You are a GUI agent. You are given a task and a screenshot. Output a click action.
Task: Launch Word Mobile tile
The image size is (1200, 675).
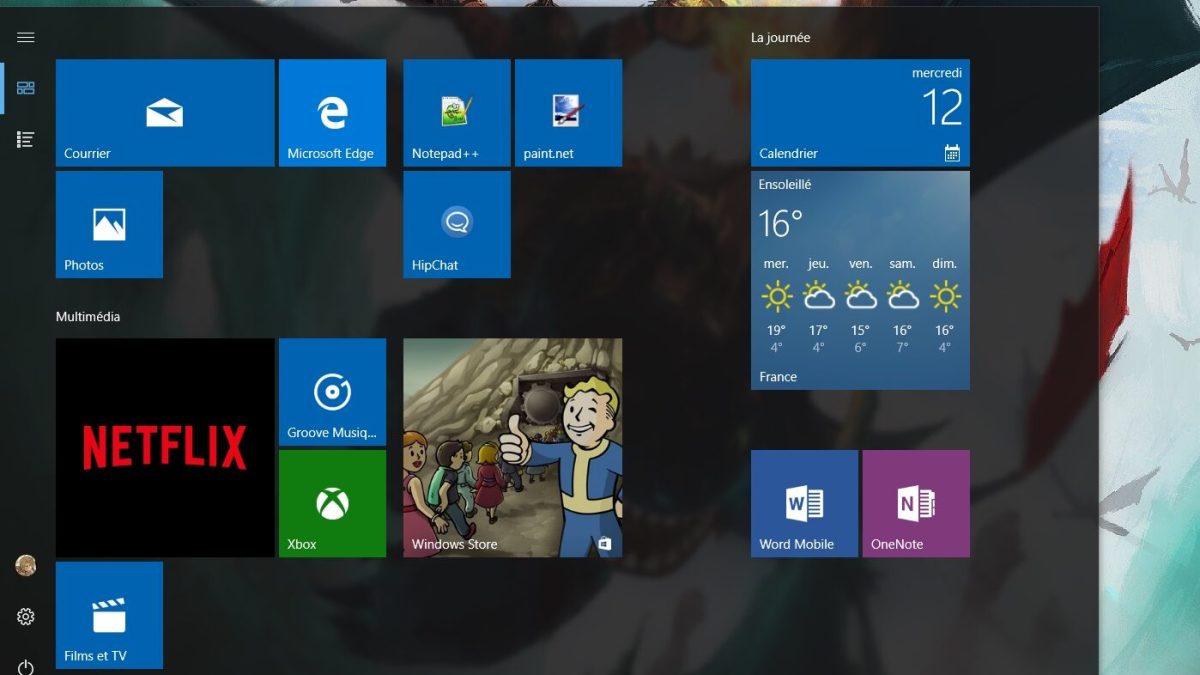pos(804,503)
